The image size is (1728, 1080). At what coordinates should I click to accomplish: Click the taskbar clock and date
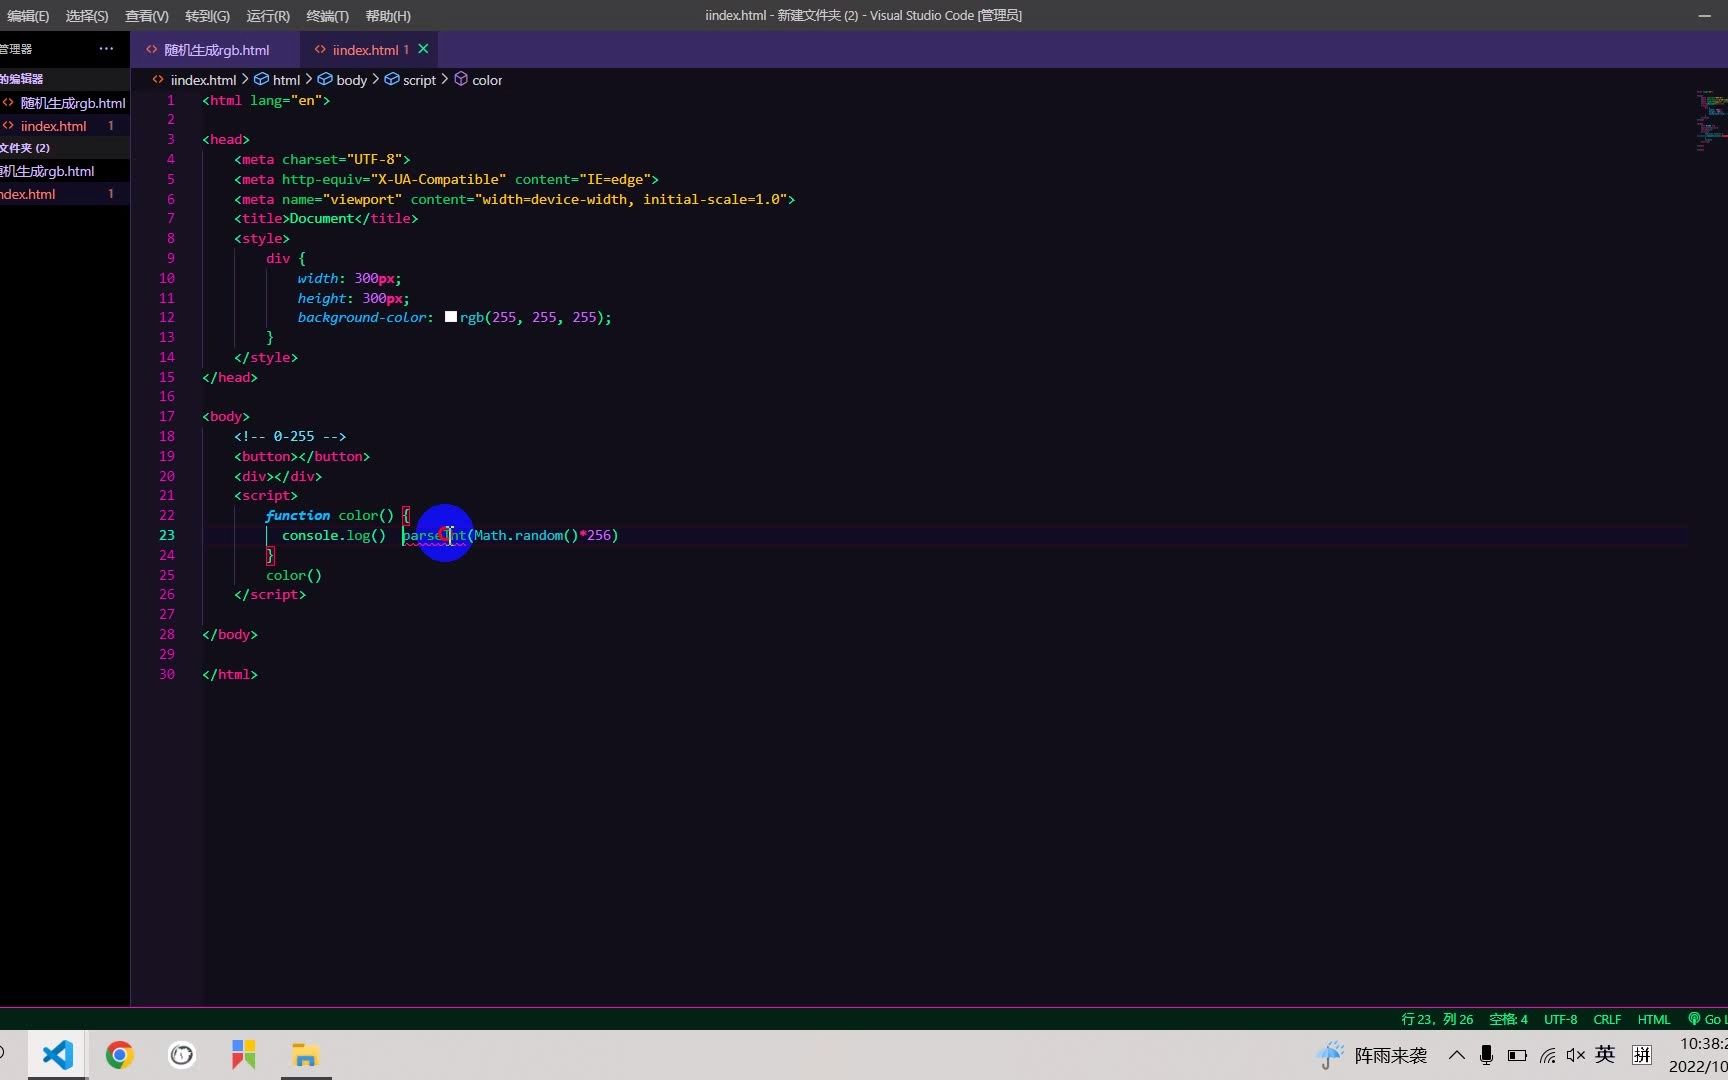click(1698, 1055)
